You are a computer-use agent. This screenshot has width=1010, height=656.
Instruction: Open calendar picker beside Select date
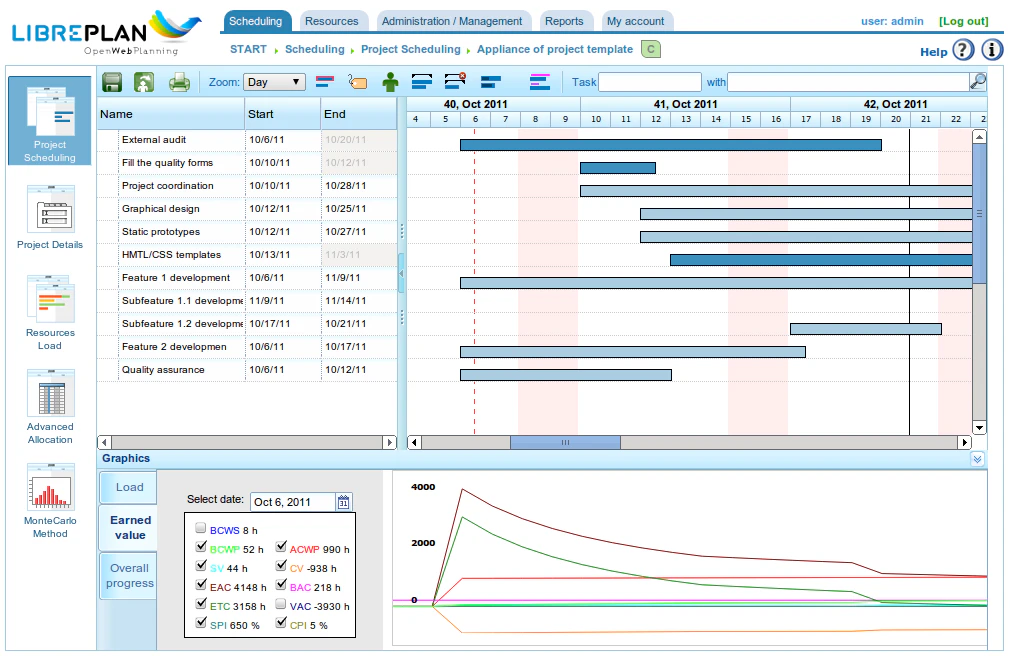point(343,501)
